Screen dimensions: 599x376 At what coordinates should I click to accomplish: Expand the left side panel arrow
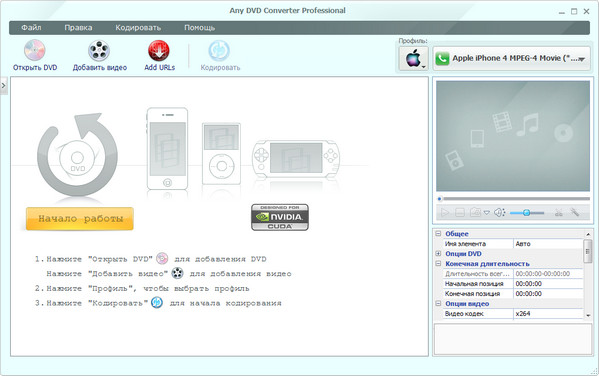tap(3, 86)
